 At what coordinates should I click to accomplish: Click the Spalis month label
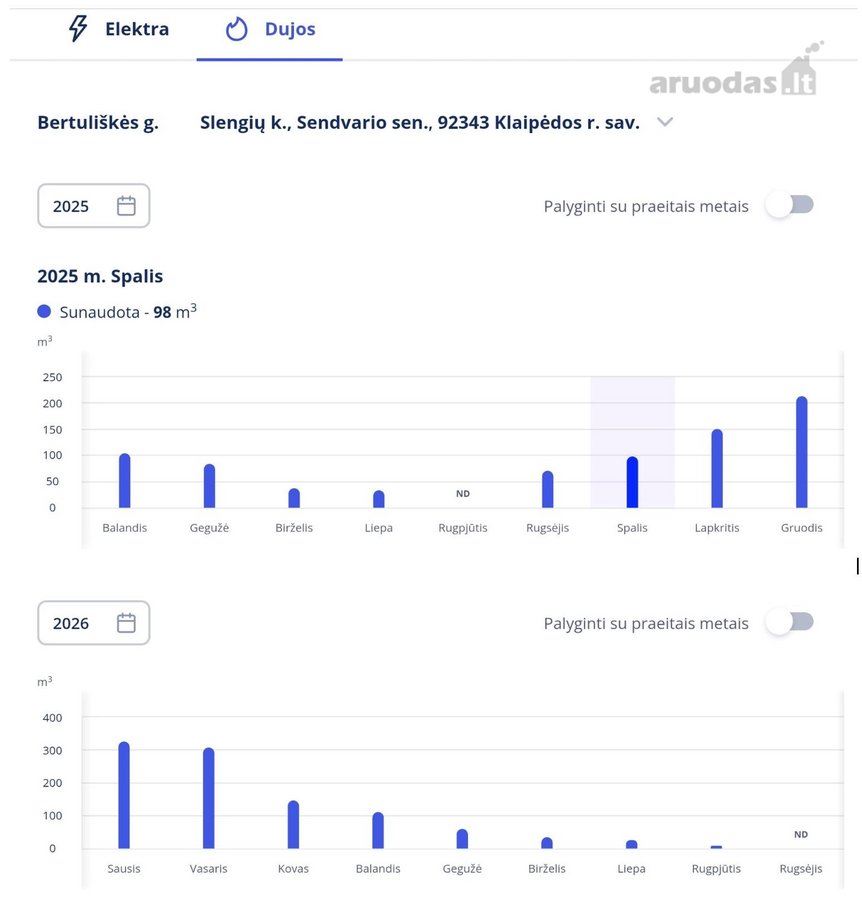click(632, 527)
